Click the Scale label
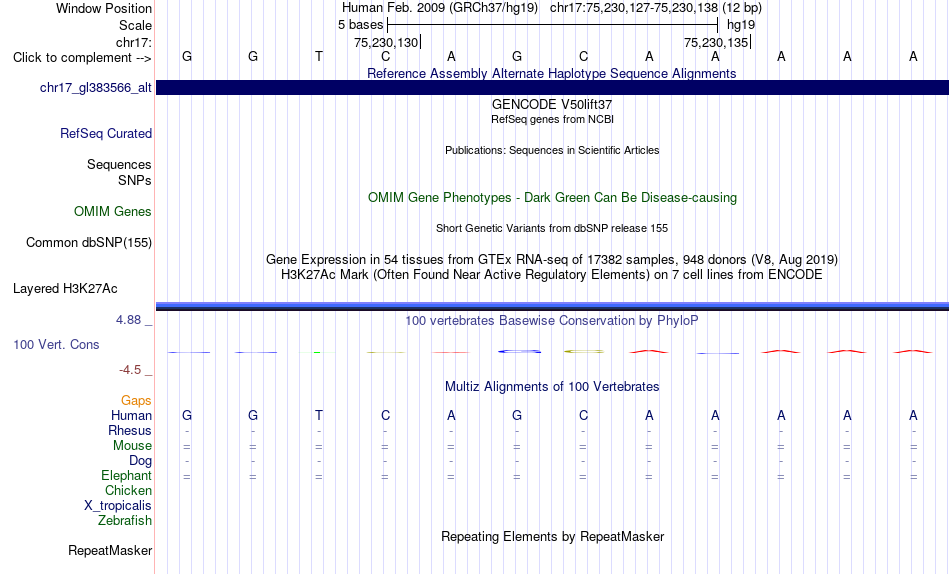 tap(135, 25)
